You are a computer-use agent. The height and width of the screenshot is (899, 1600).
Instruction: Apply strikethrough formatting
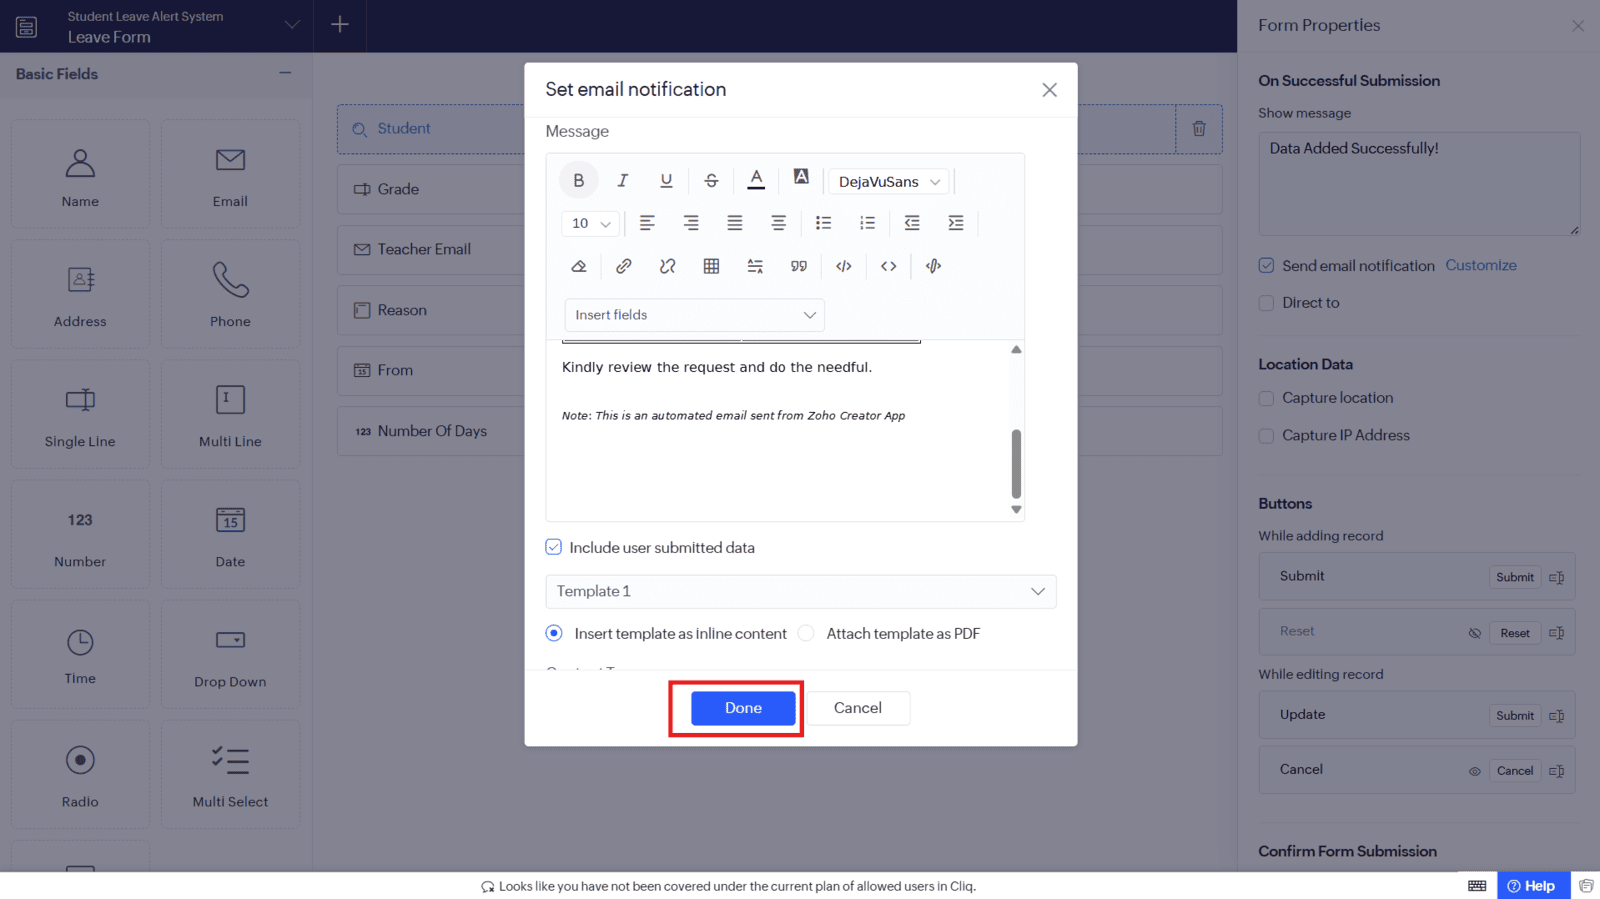[x=711, y=181]
